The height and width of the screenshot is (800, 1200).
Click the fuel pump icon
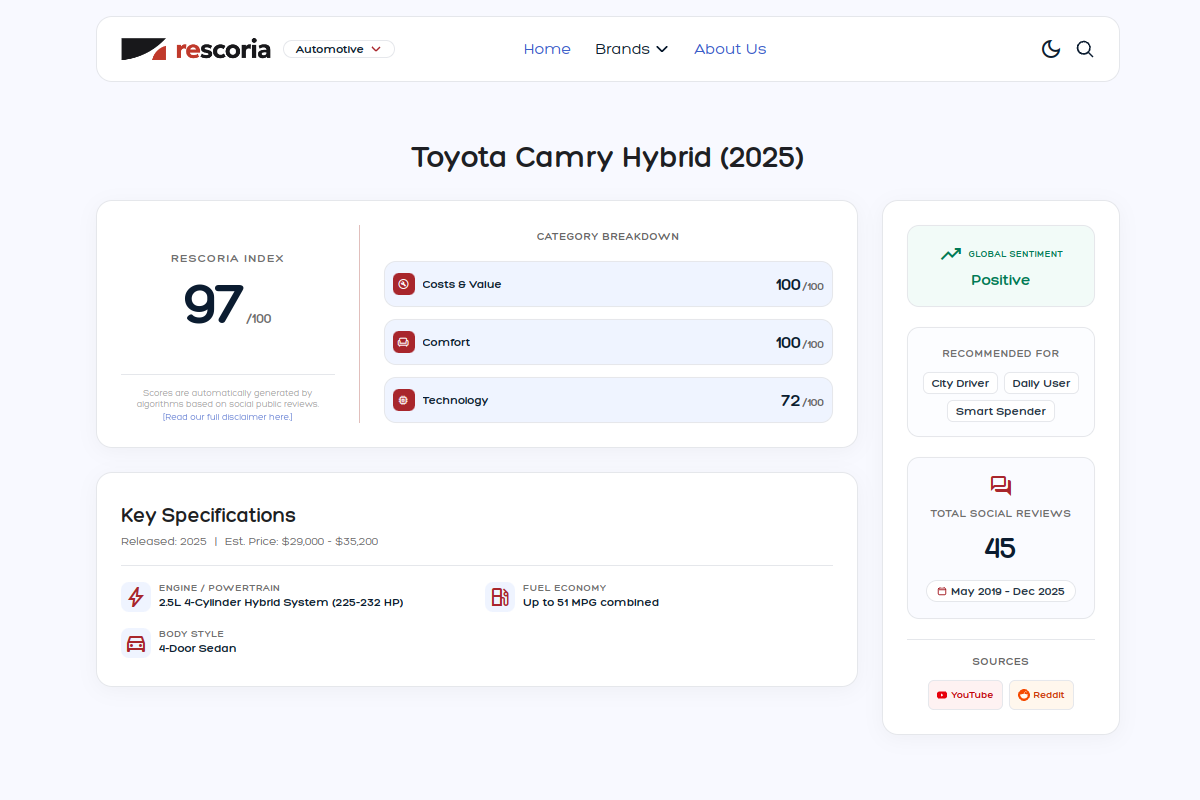coord(500,597)
